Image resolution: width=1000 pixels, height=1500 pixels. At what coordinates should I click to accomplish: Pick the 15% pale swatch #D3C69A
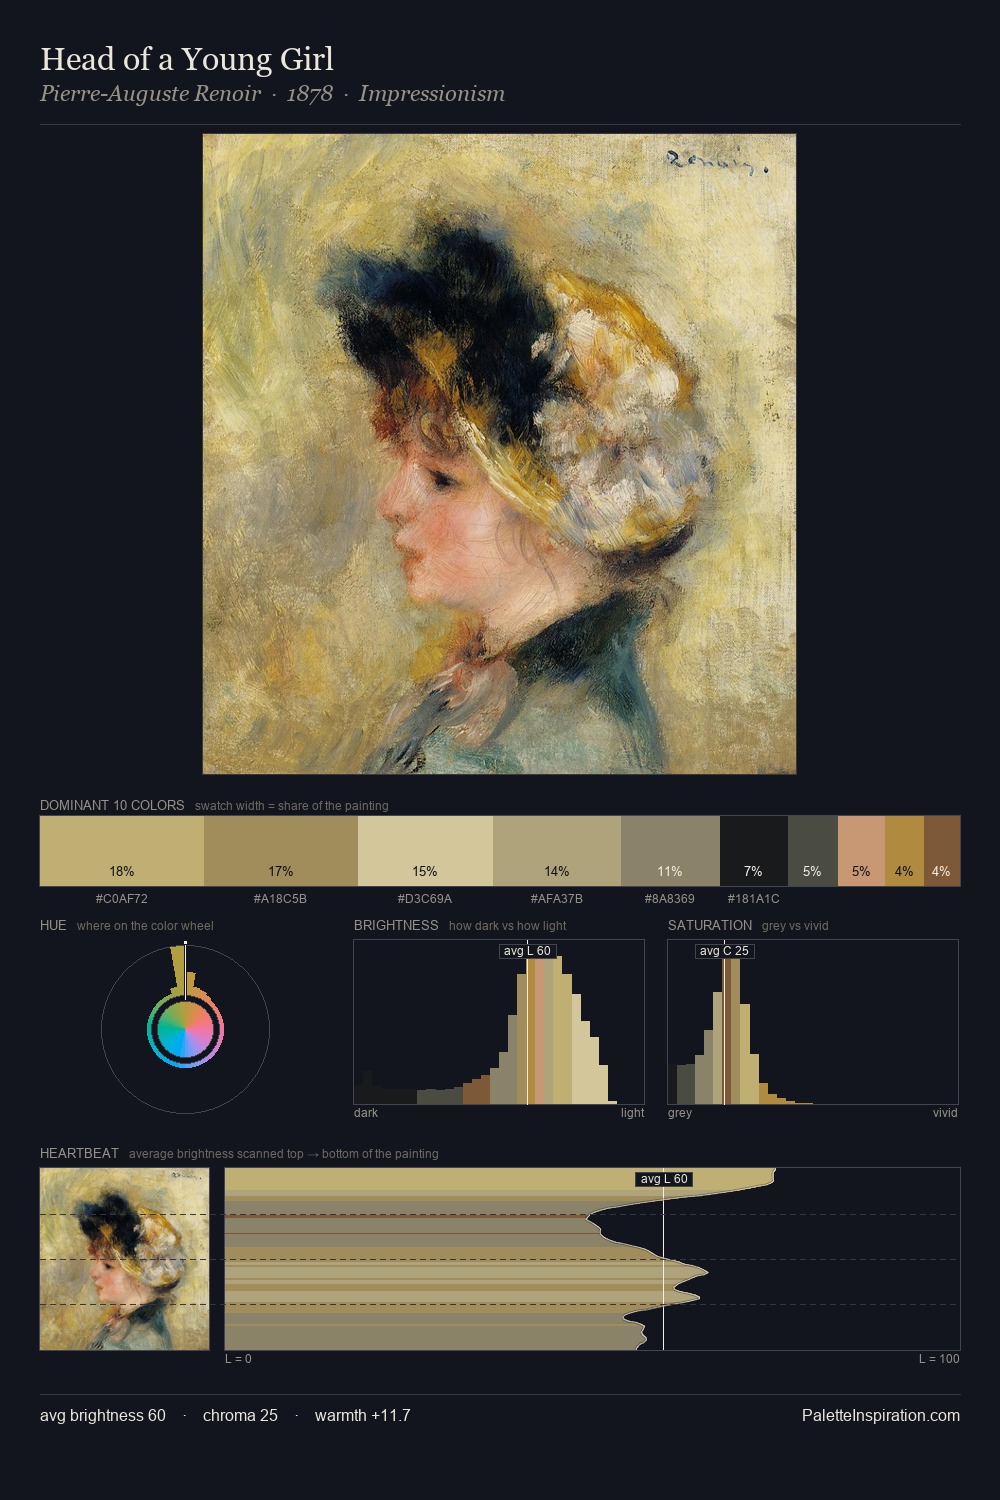click(425, 851)
